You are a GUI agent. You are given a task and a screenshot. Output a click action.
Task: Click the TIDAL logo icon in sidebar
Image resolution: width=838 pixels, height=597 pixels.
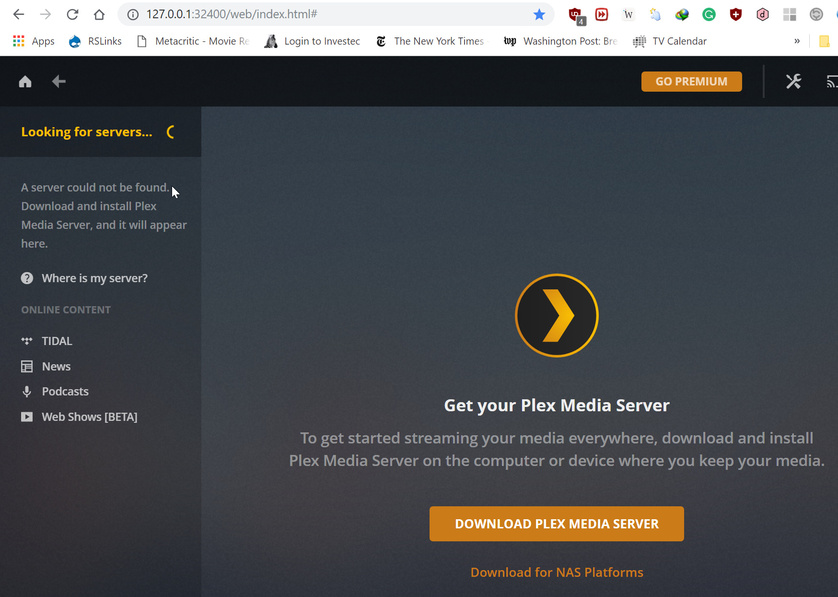27,340
